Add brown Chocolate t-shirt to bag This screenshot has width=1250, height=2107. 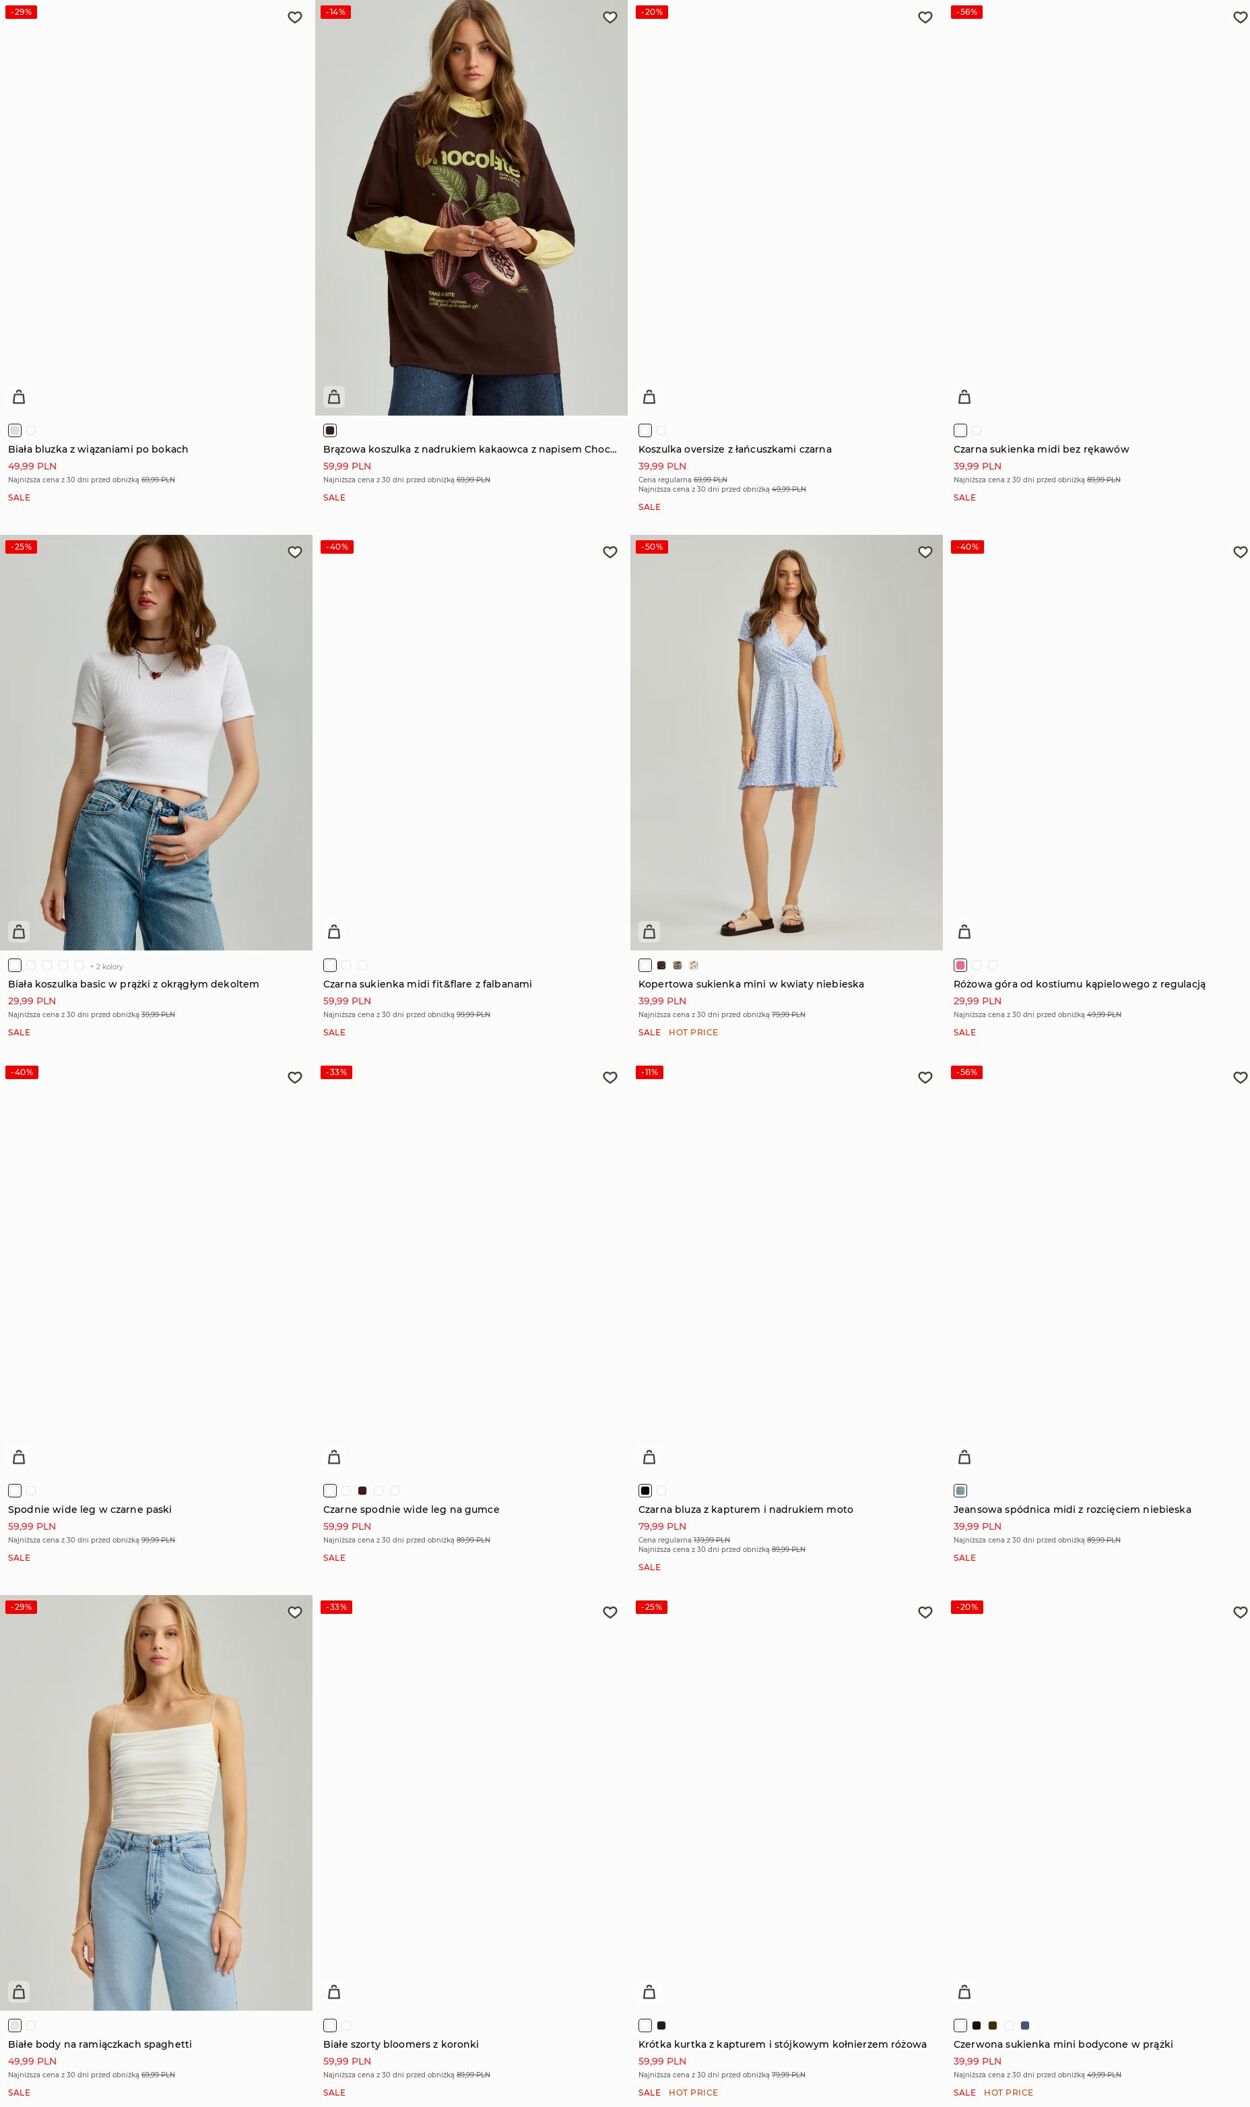click(334, 397)
